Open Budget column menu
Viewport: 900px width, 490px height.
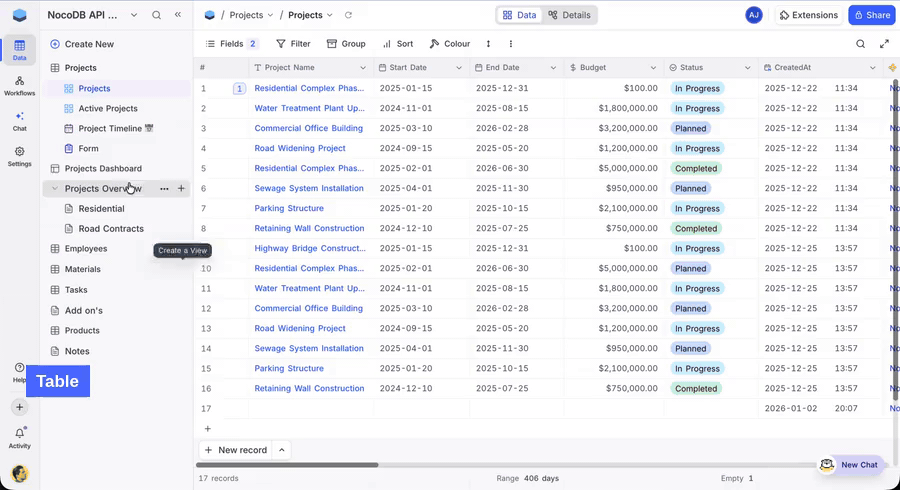[653, 68]
